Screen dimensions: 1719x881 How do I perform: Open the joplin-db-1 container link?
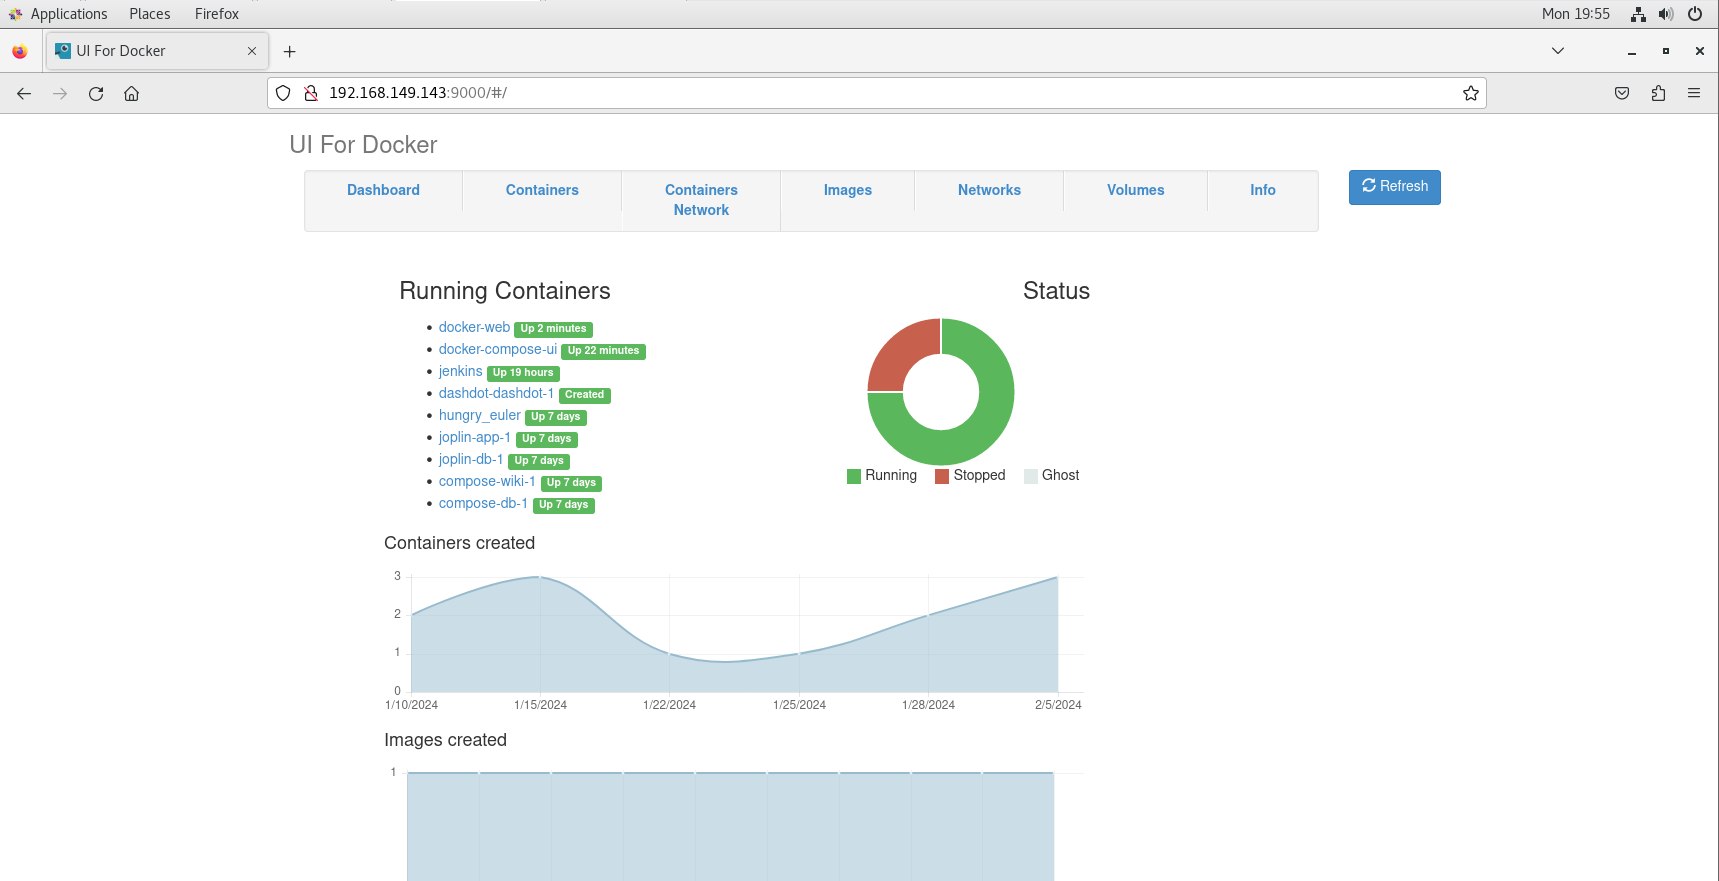tap(471, 459)
